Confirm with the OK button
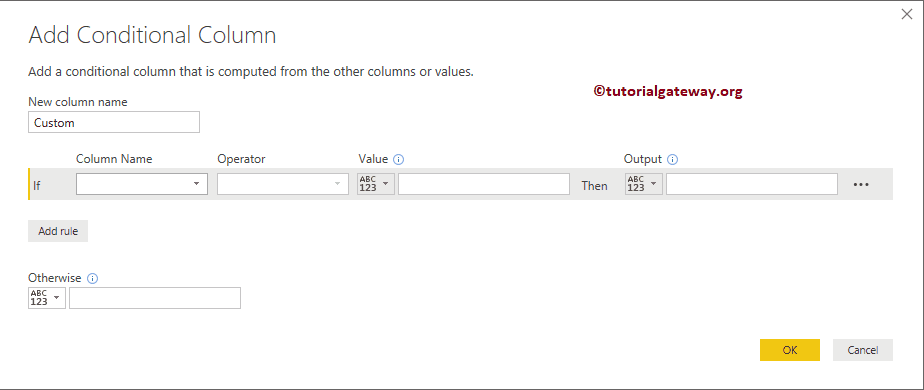924x390 pixels. 790,350
